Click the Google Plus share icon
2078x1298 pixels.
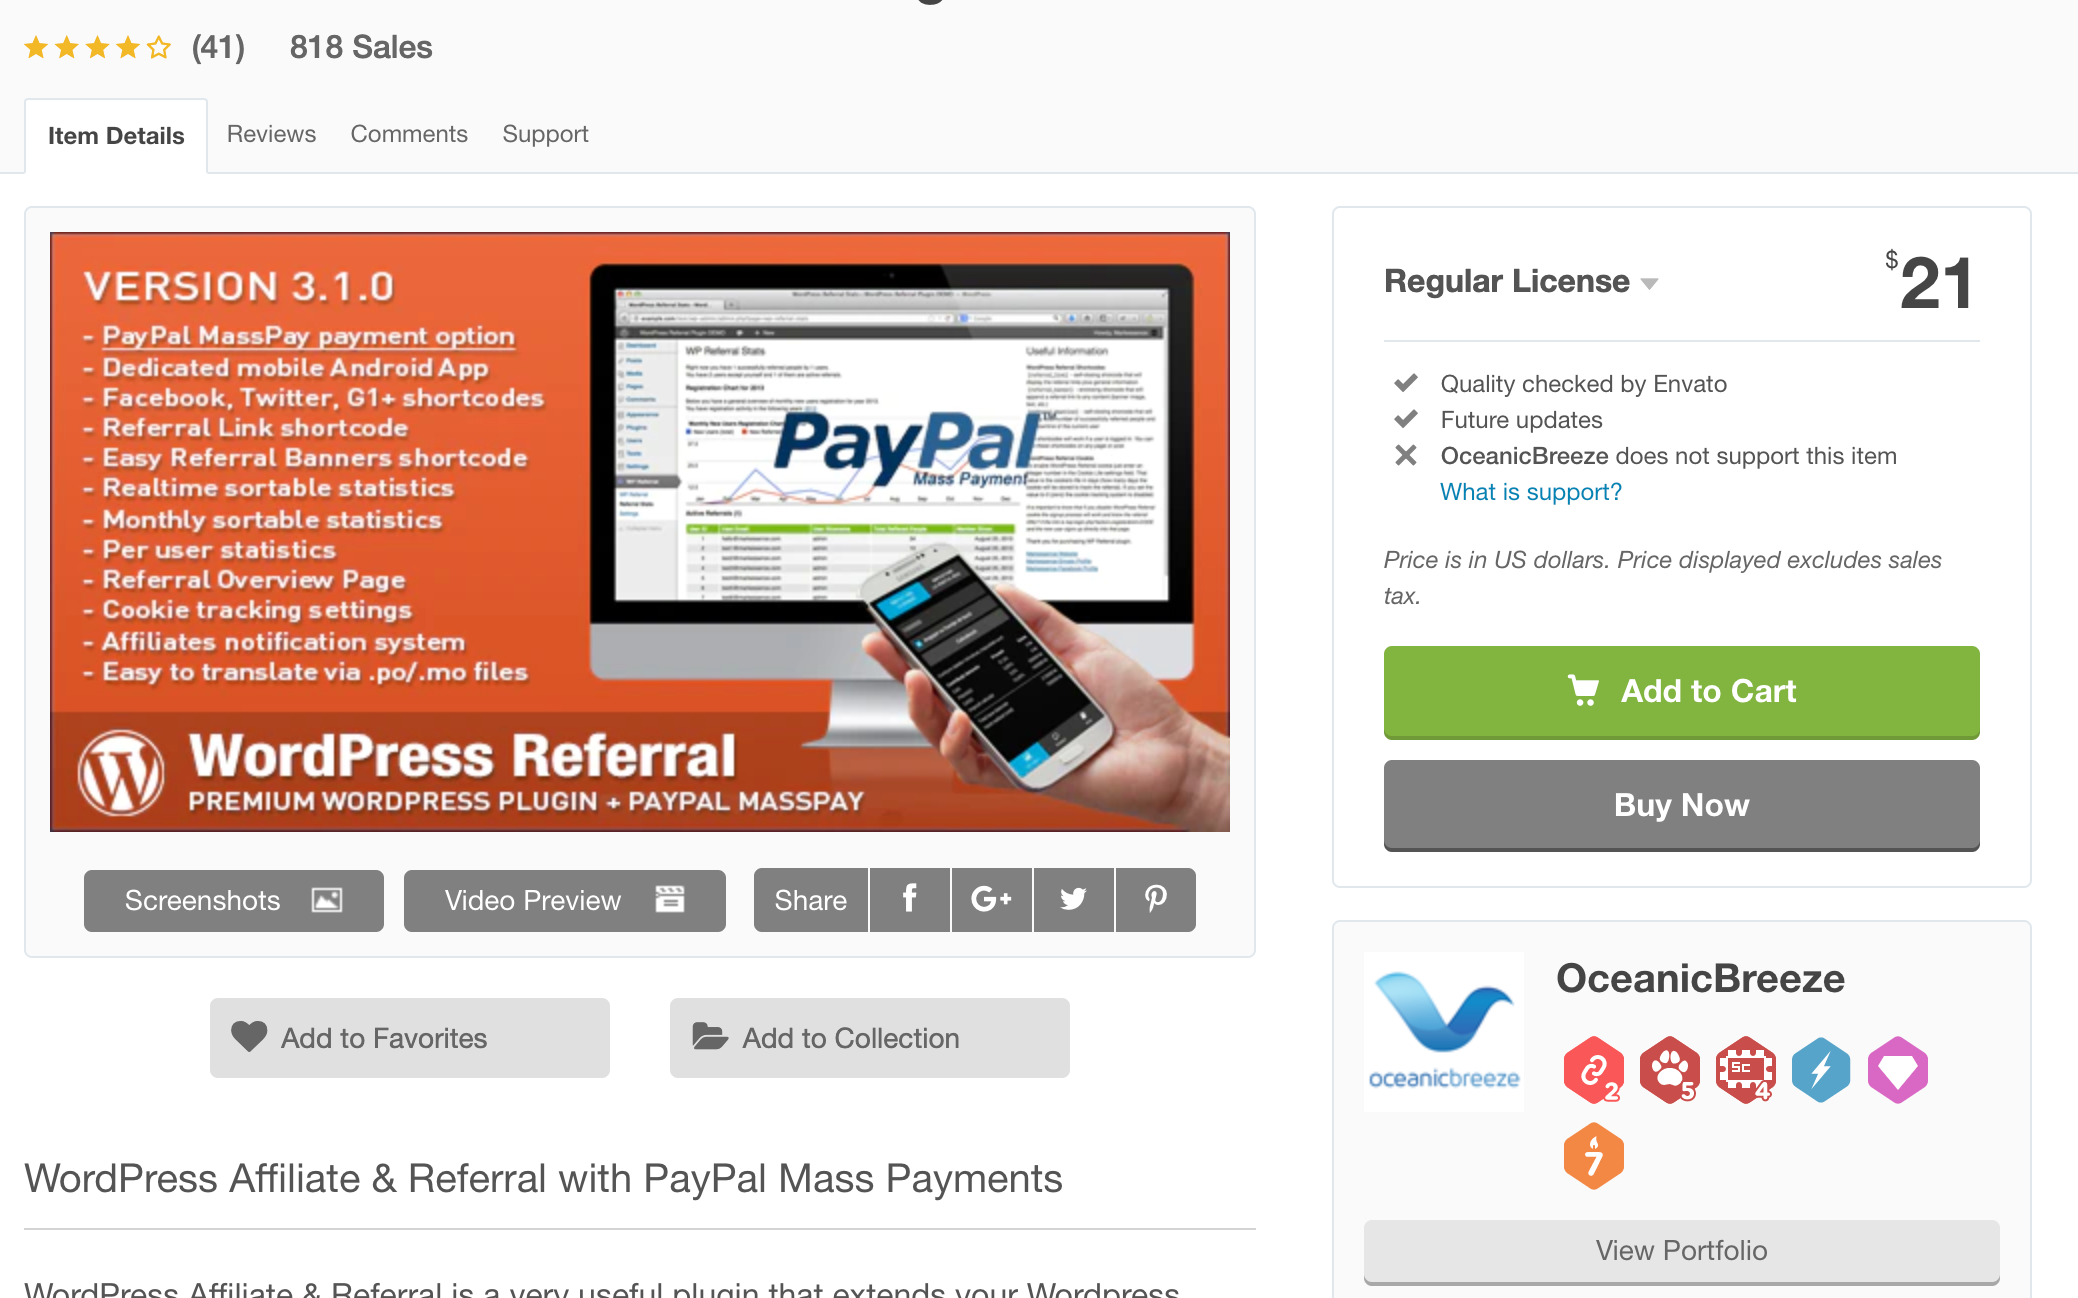990,899
